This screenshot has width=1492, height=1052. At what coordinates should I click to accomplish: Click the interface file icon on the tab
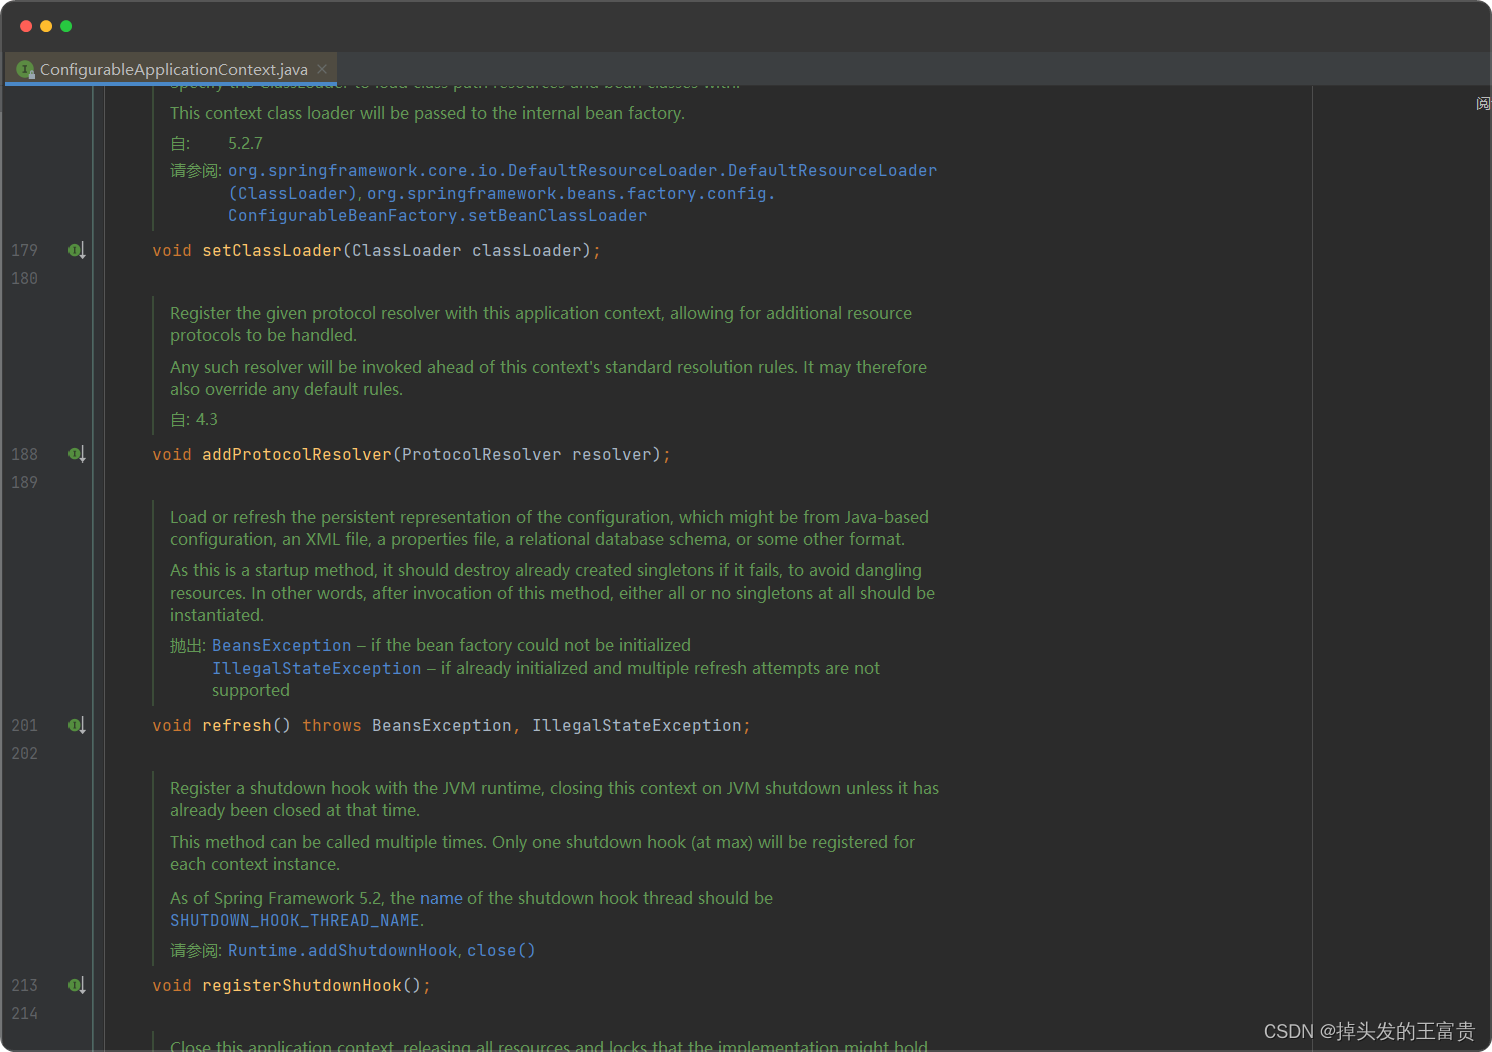pos(25,69)
